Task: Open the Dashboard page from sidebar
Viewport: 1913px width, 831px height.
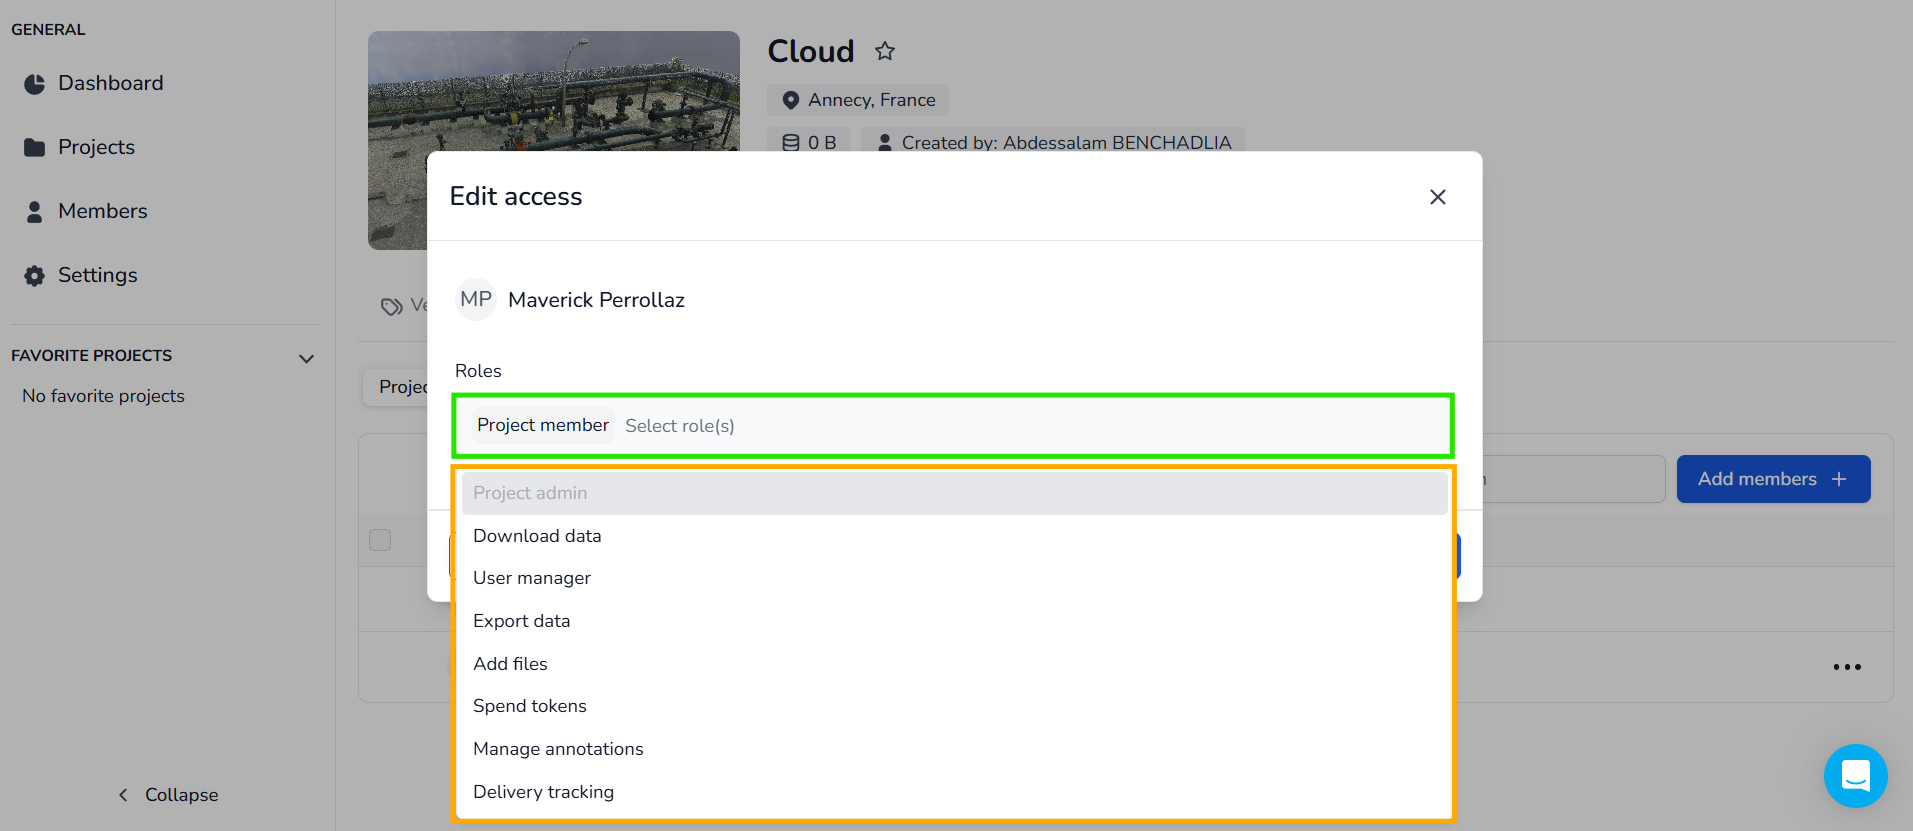Action: pyautogui.click(x=109, y=83)
